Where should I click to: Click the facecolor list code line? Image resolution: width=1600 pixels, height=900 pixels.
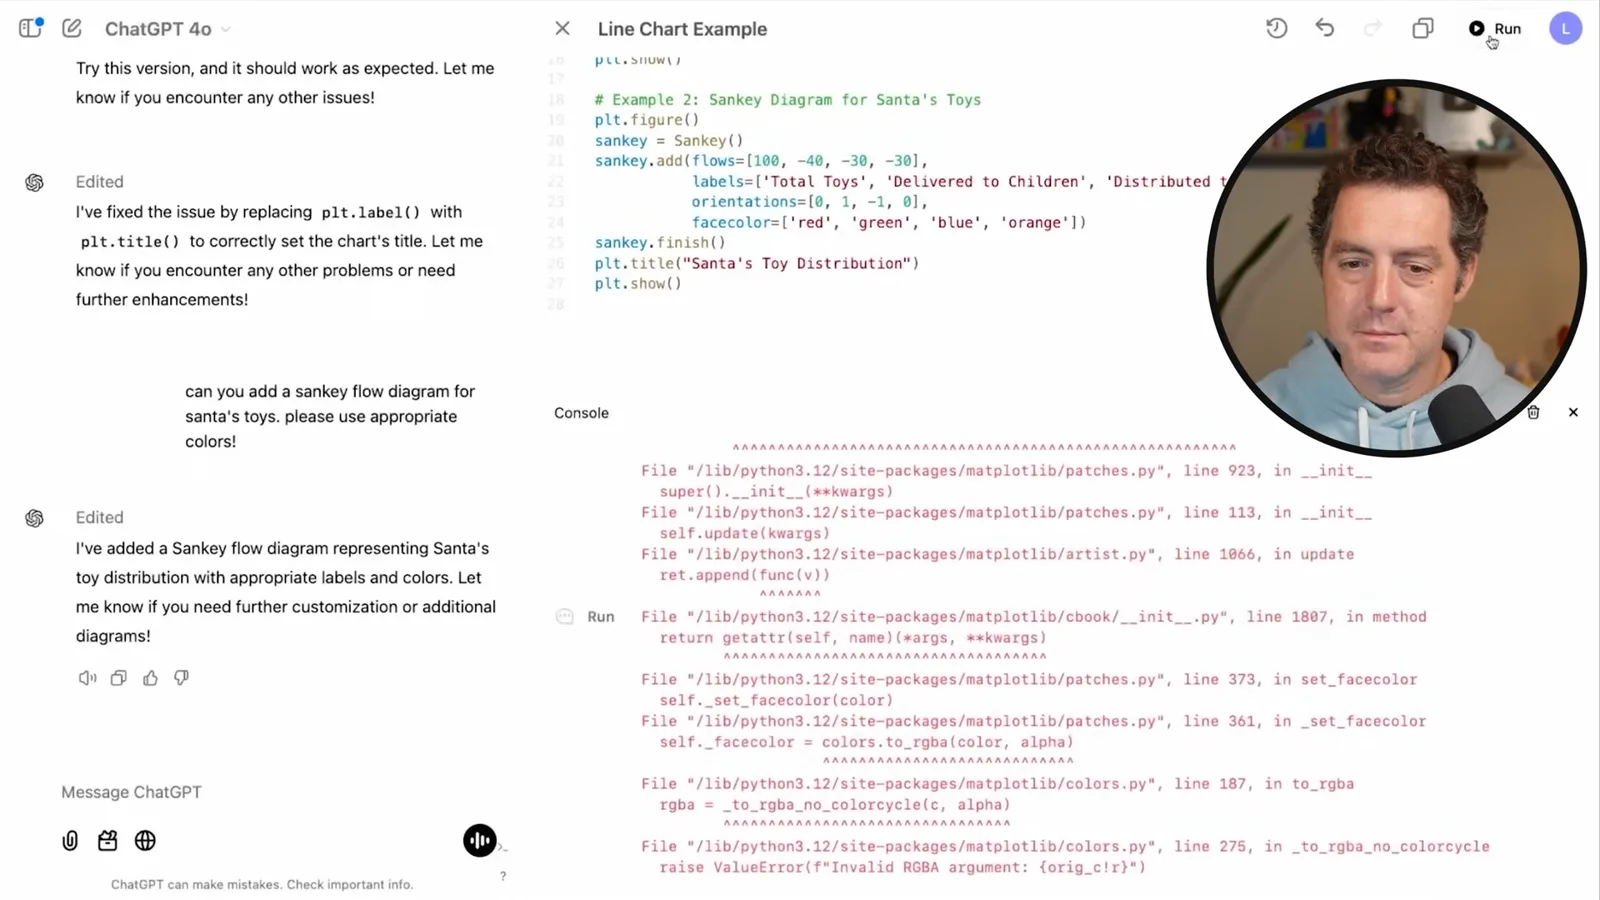pyautogui.click(x=888, y=222)
